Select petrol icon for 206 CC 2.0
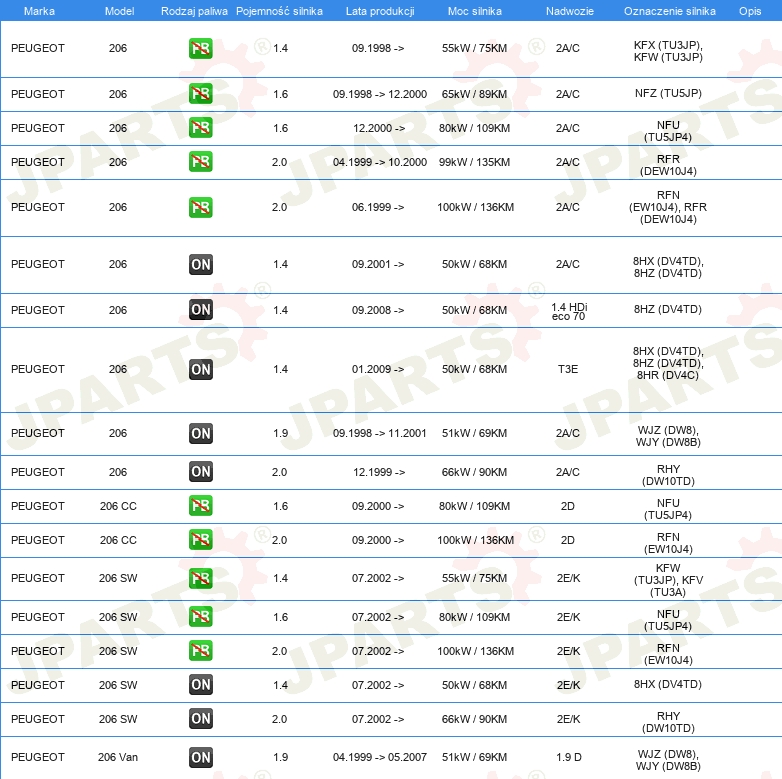782x779 pixels. [201, 540]
